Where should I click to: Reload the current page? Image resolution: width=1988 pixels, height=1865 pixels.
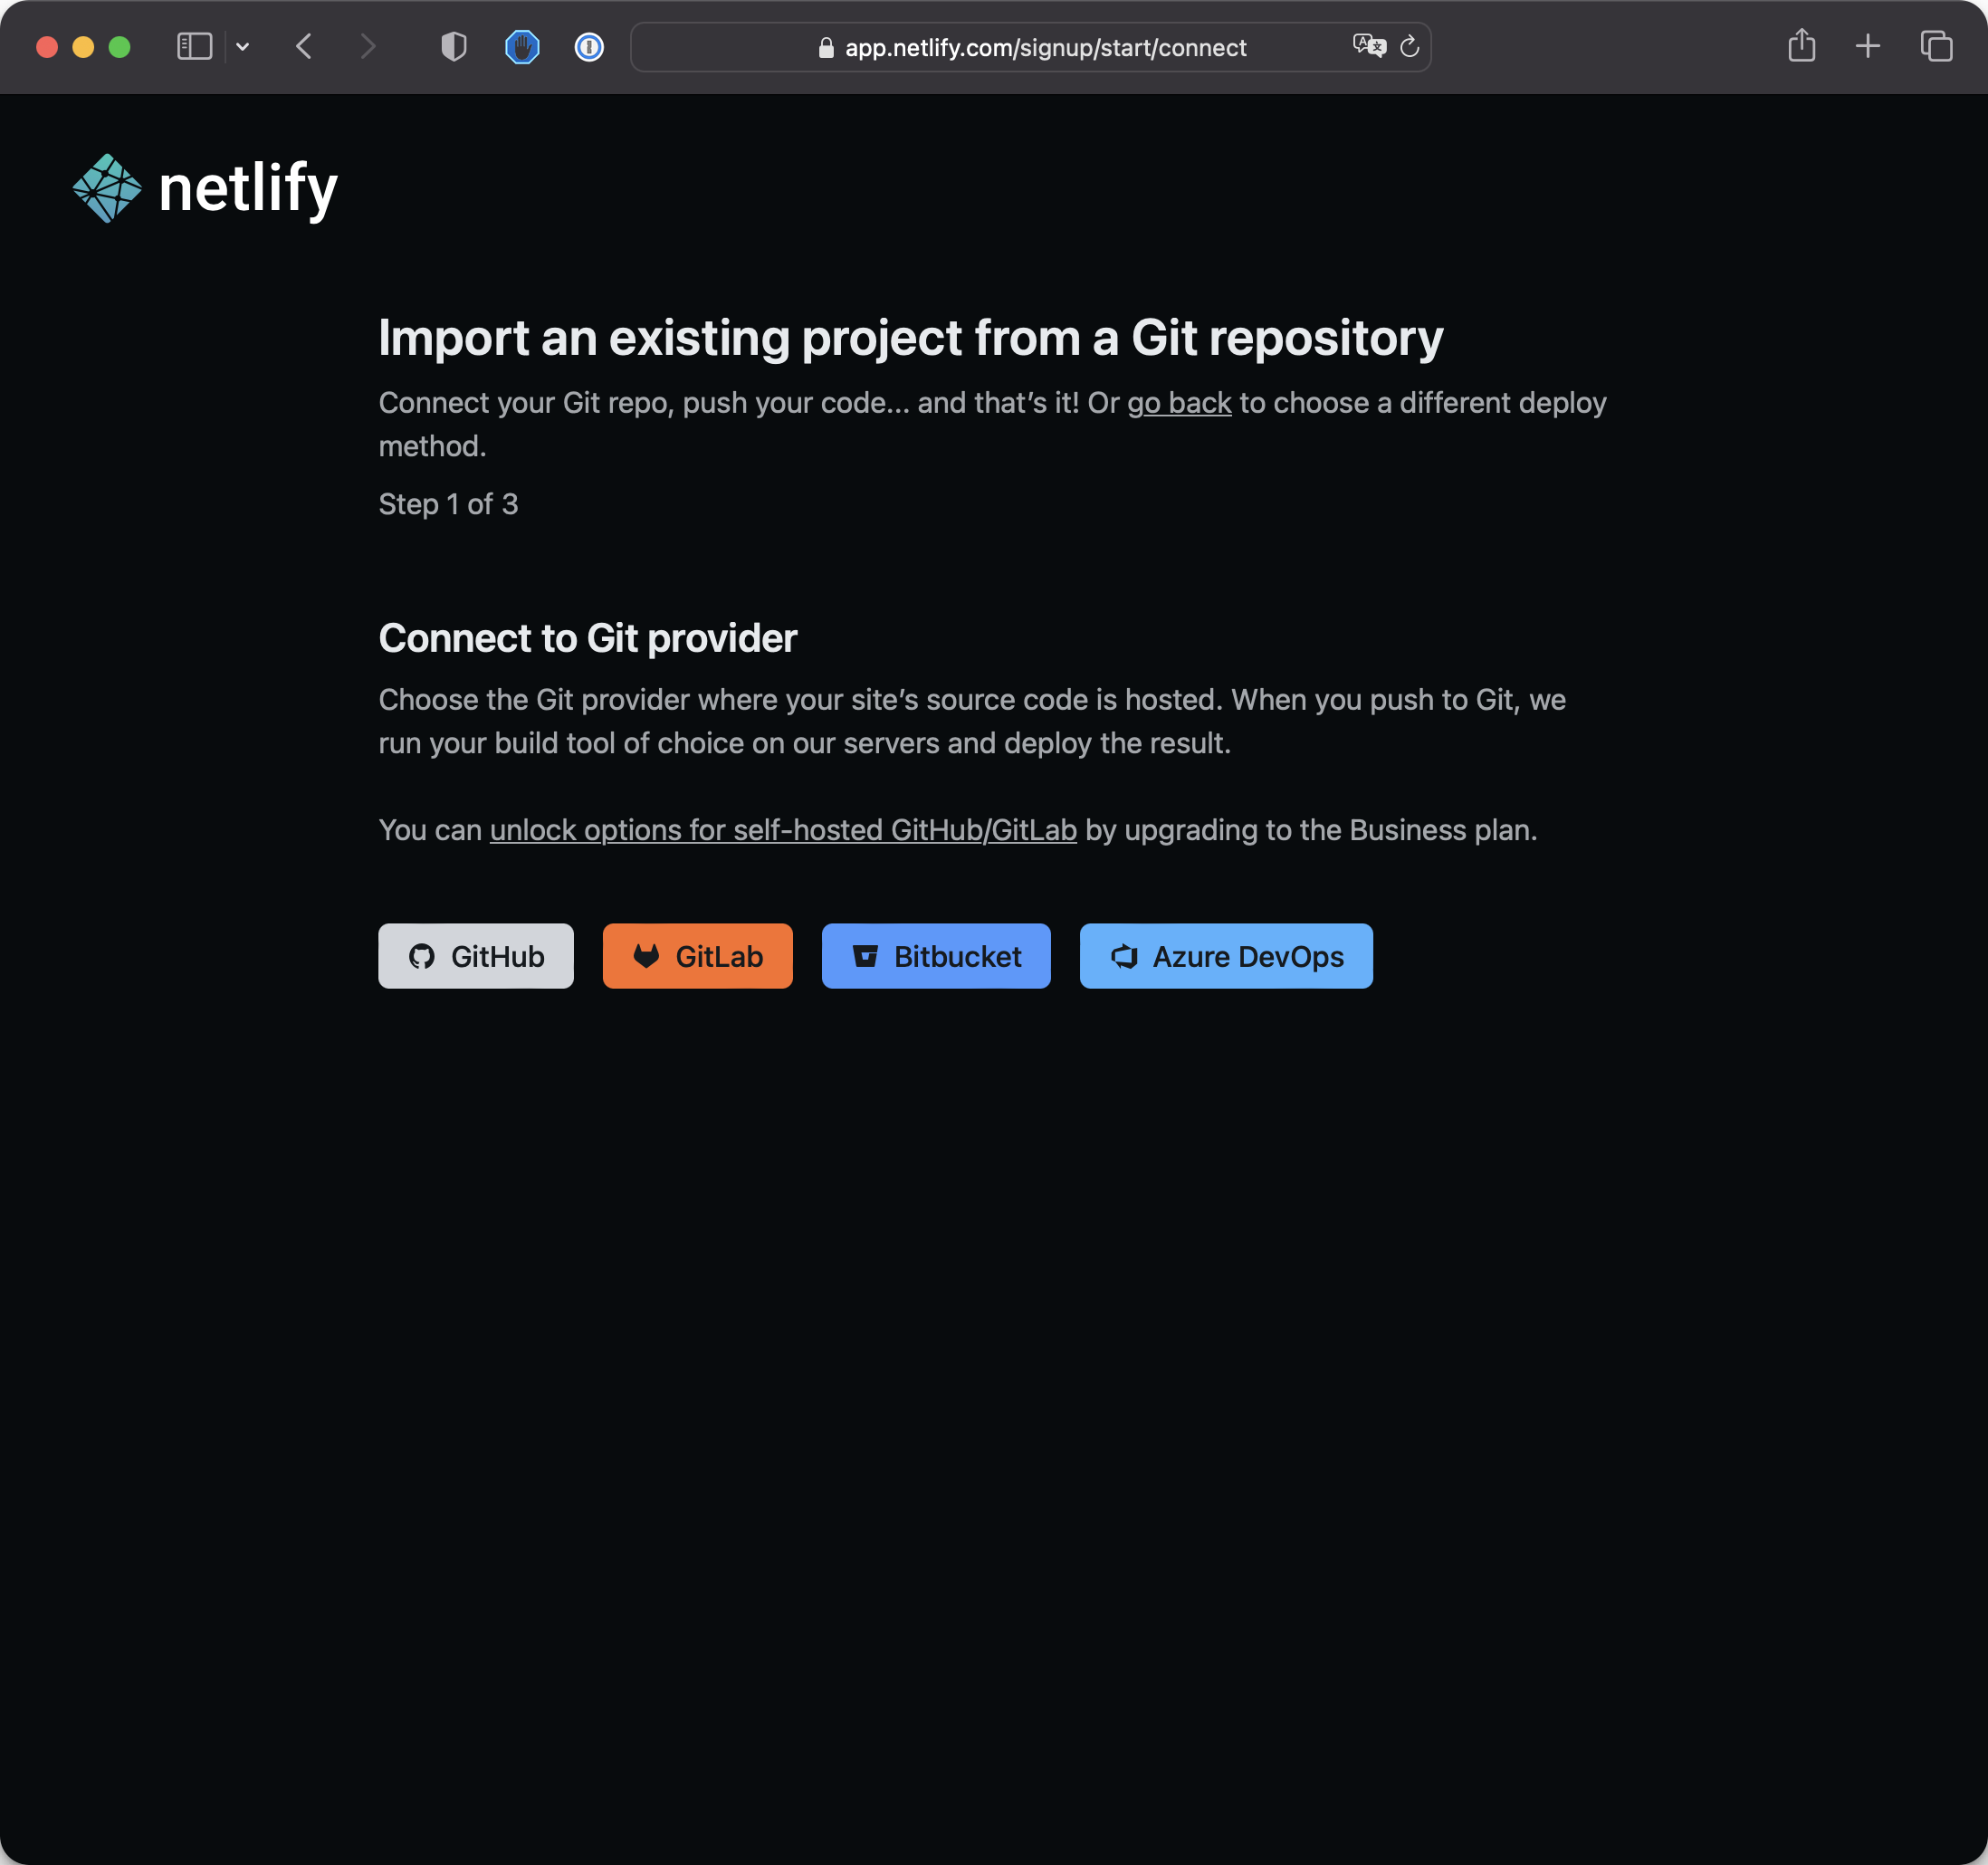click(1410, 47)
